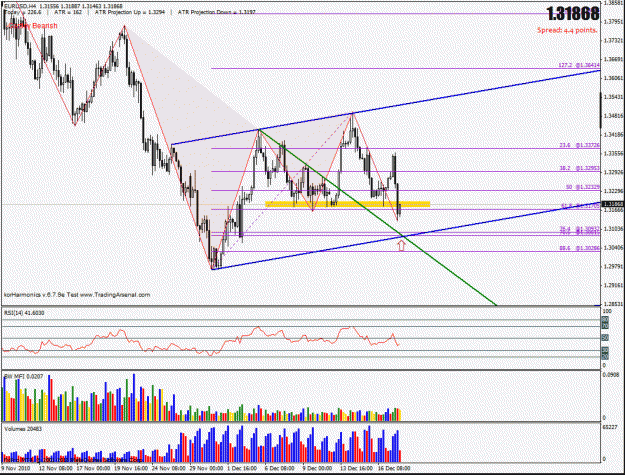Click the '9 Dec 00:00' time axis label
This screenshot has height=475, width=625.
[317, 468]
